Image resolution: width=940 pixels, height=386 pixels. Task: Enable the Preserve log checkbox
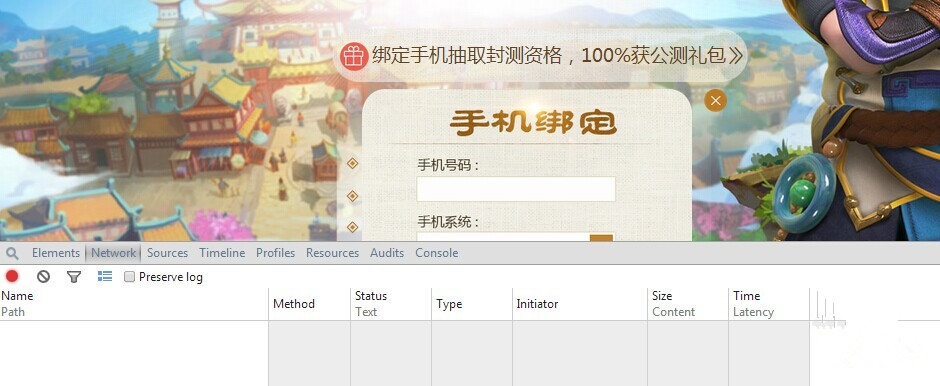129,277
